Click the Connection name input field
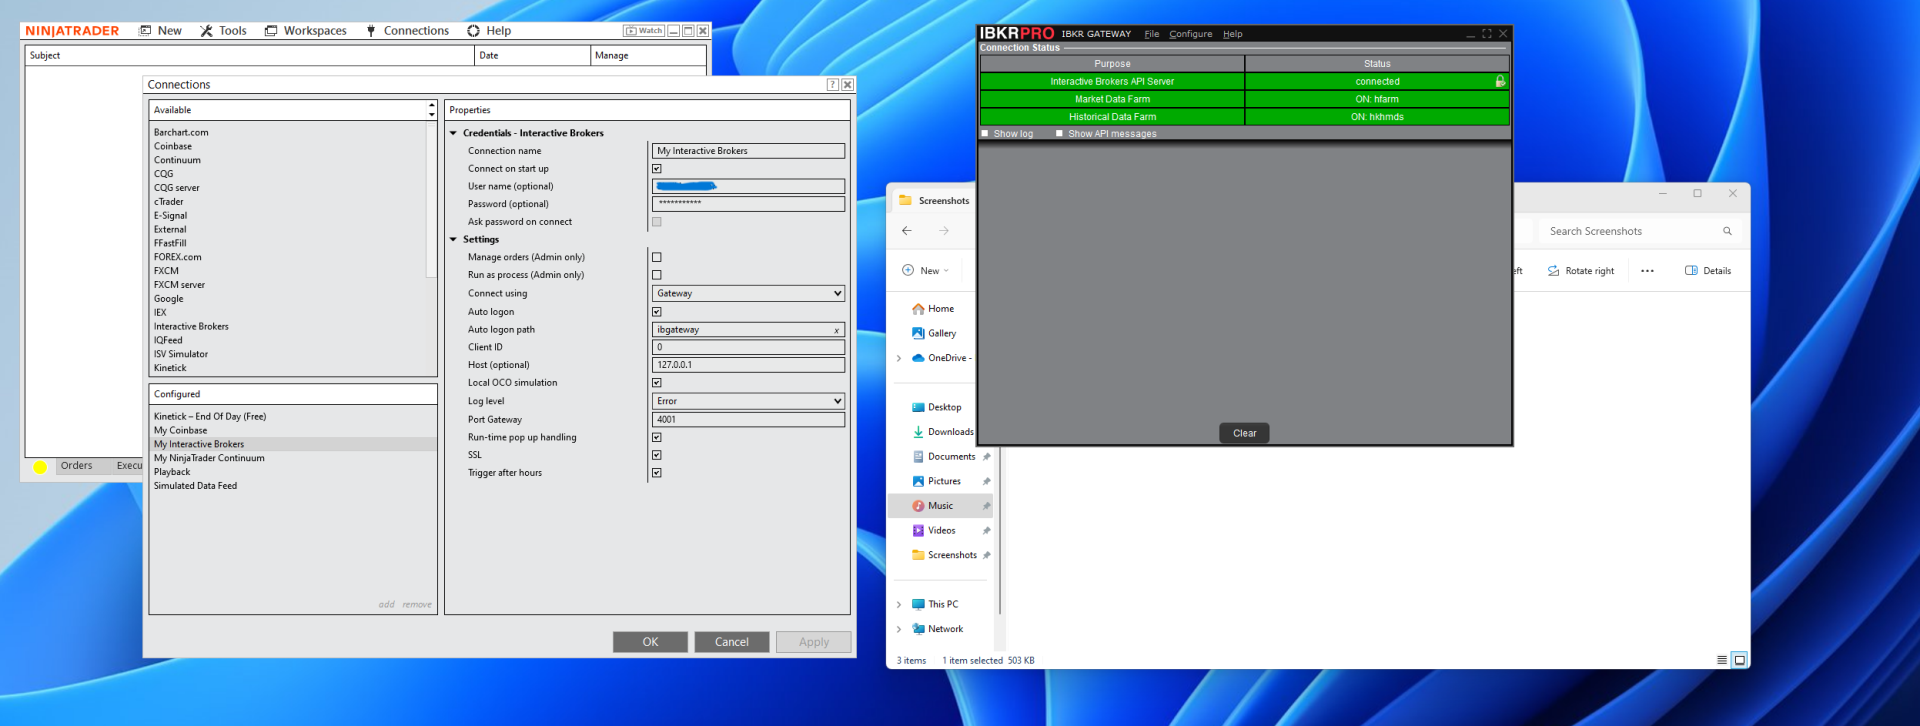1920x726 pixels. 748,151
